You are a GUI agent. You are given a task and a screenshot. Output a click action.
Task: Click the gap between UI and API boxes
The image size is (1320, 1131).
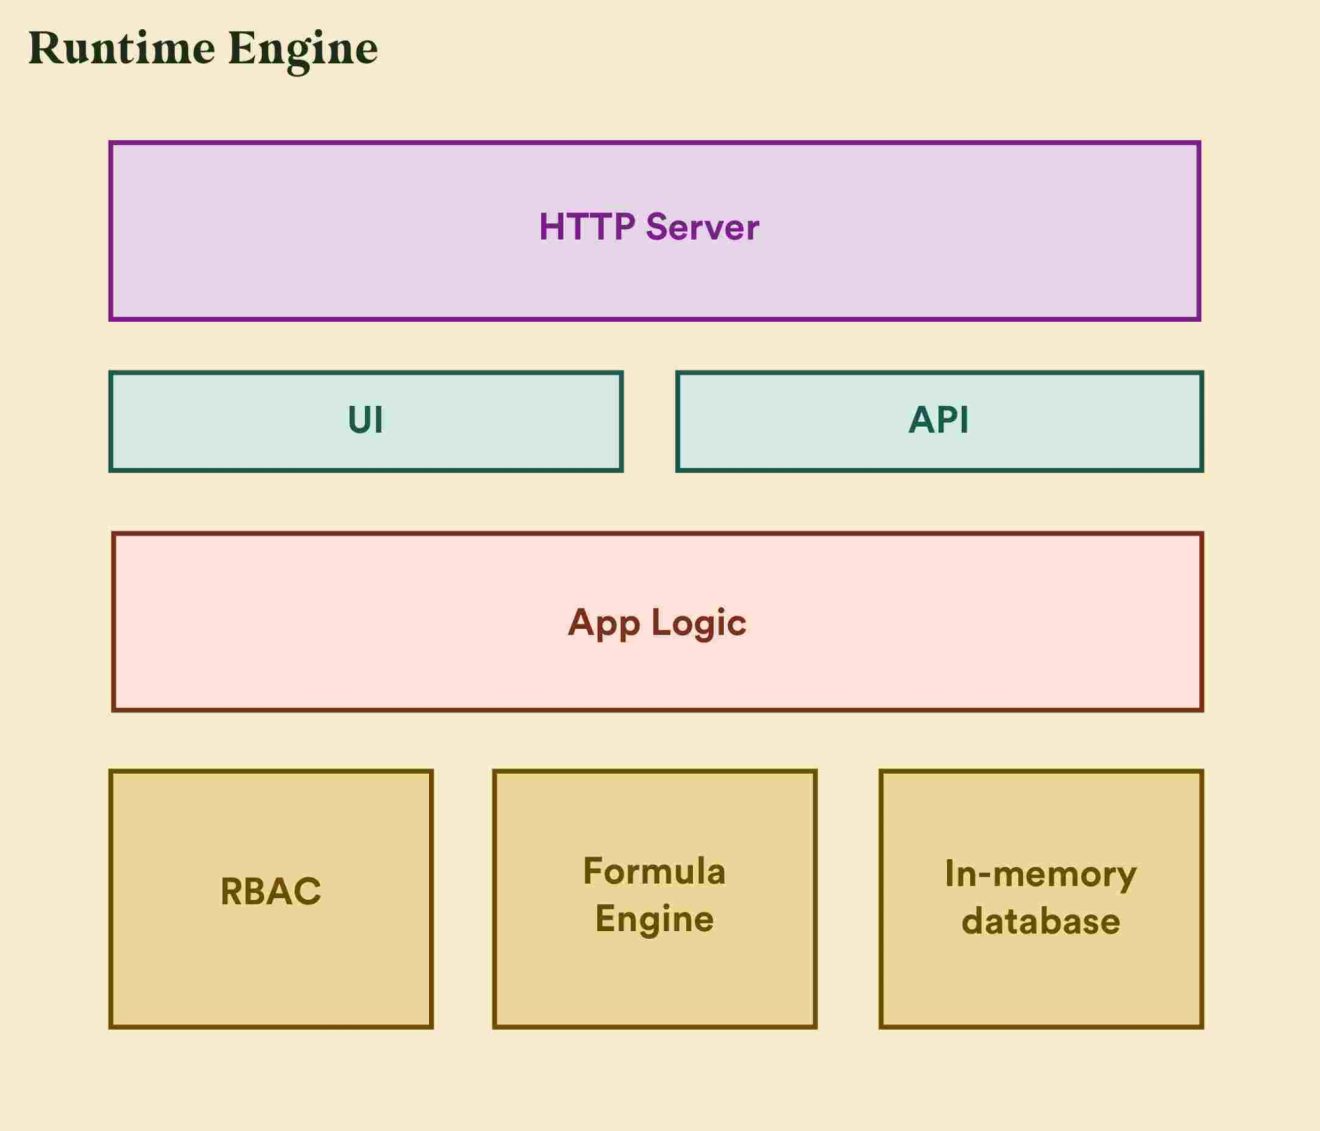(x=650, y=420)
